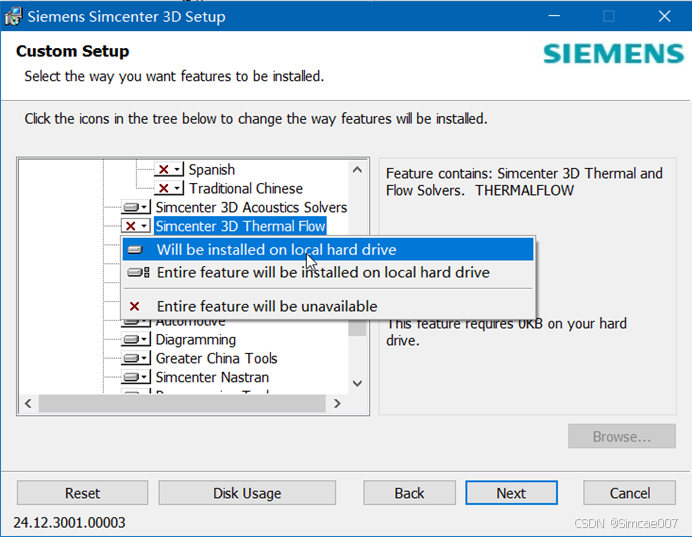This screenshot has width=692, height=537.
Task: Select the Spanish tree item
Action: coord(212,169)
